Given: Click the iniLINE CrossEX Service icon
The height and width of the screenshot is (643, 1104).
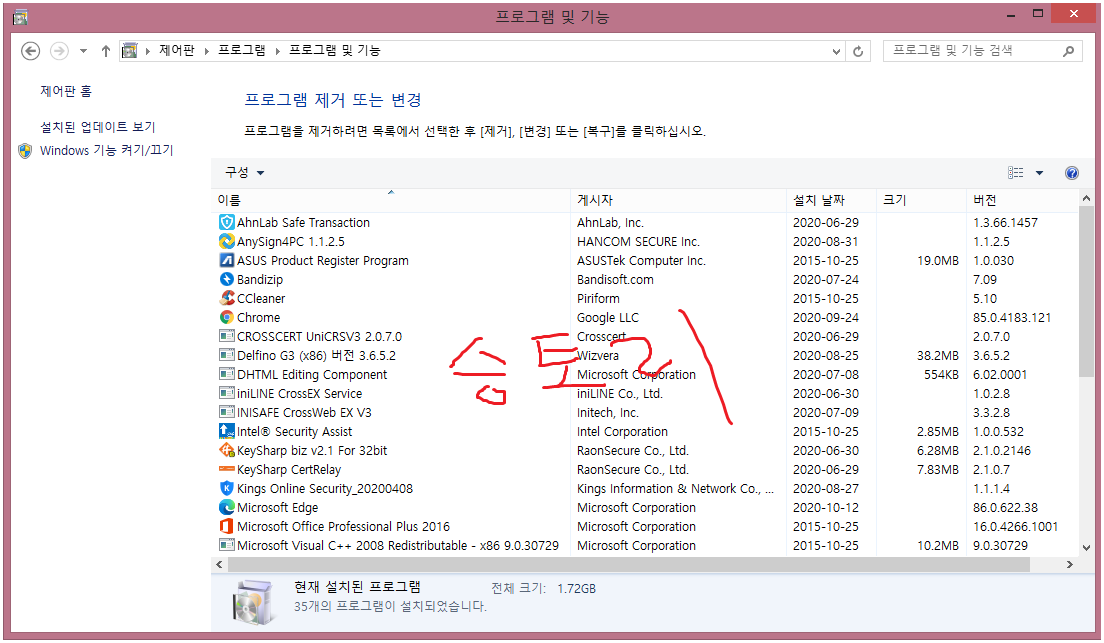Looking at the screenshot, I should click(227, 394).
